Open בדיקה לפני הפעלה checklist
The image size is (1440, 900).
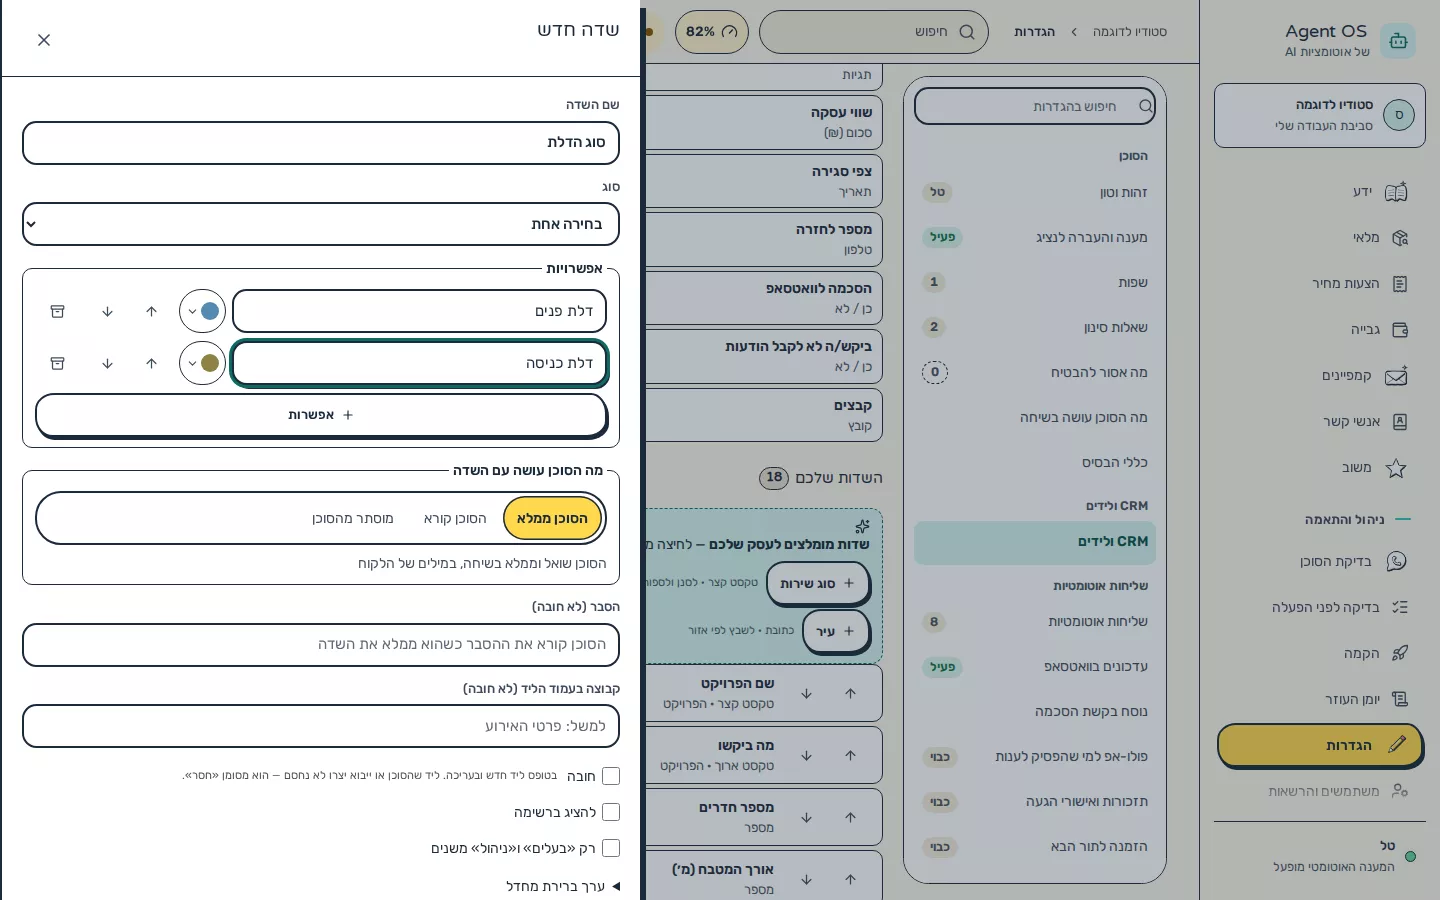click(x=1320, y=608)
